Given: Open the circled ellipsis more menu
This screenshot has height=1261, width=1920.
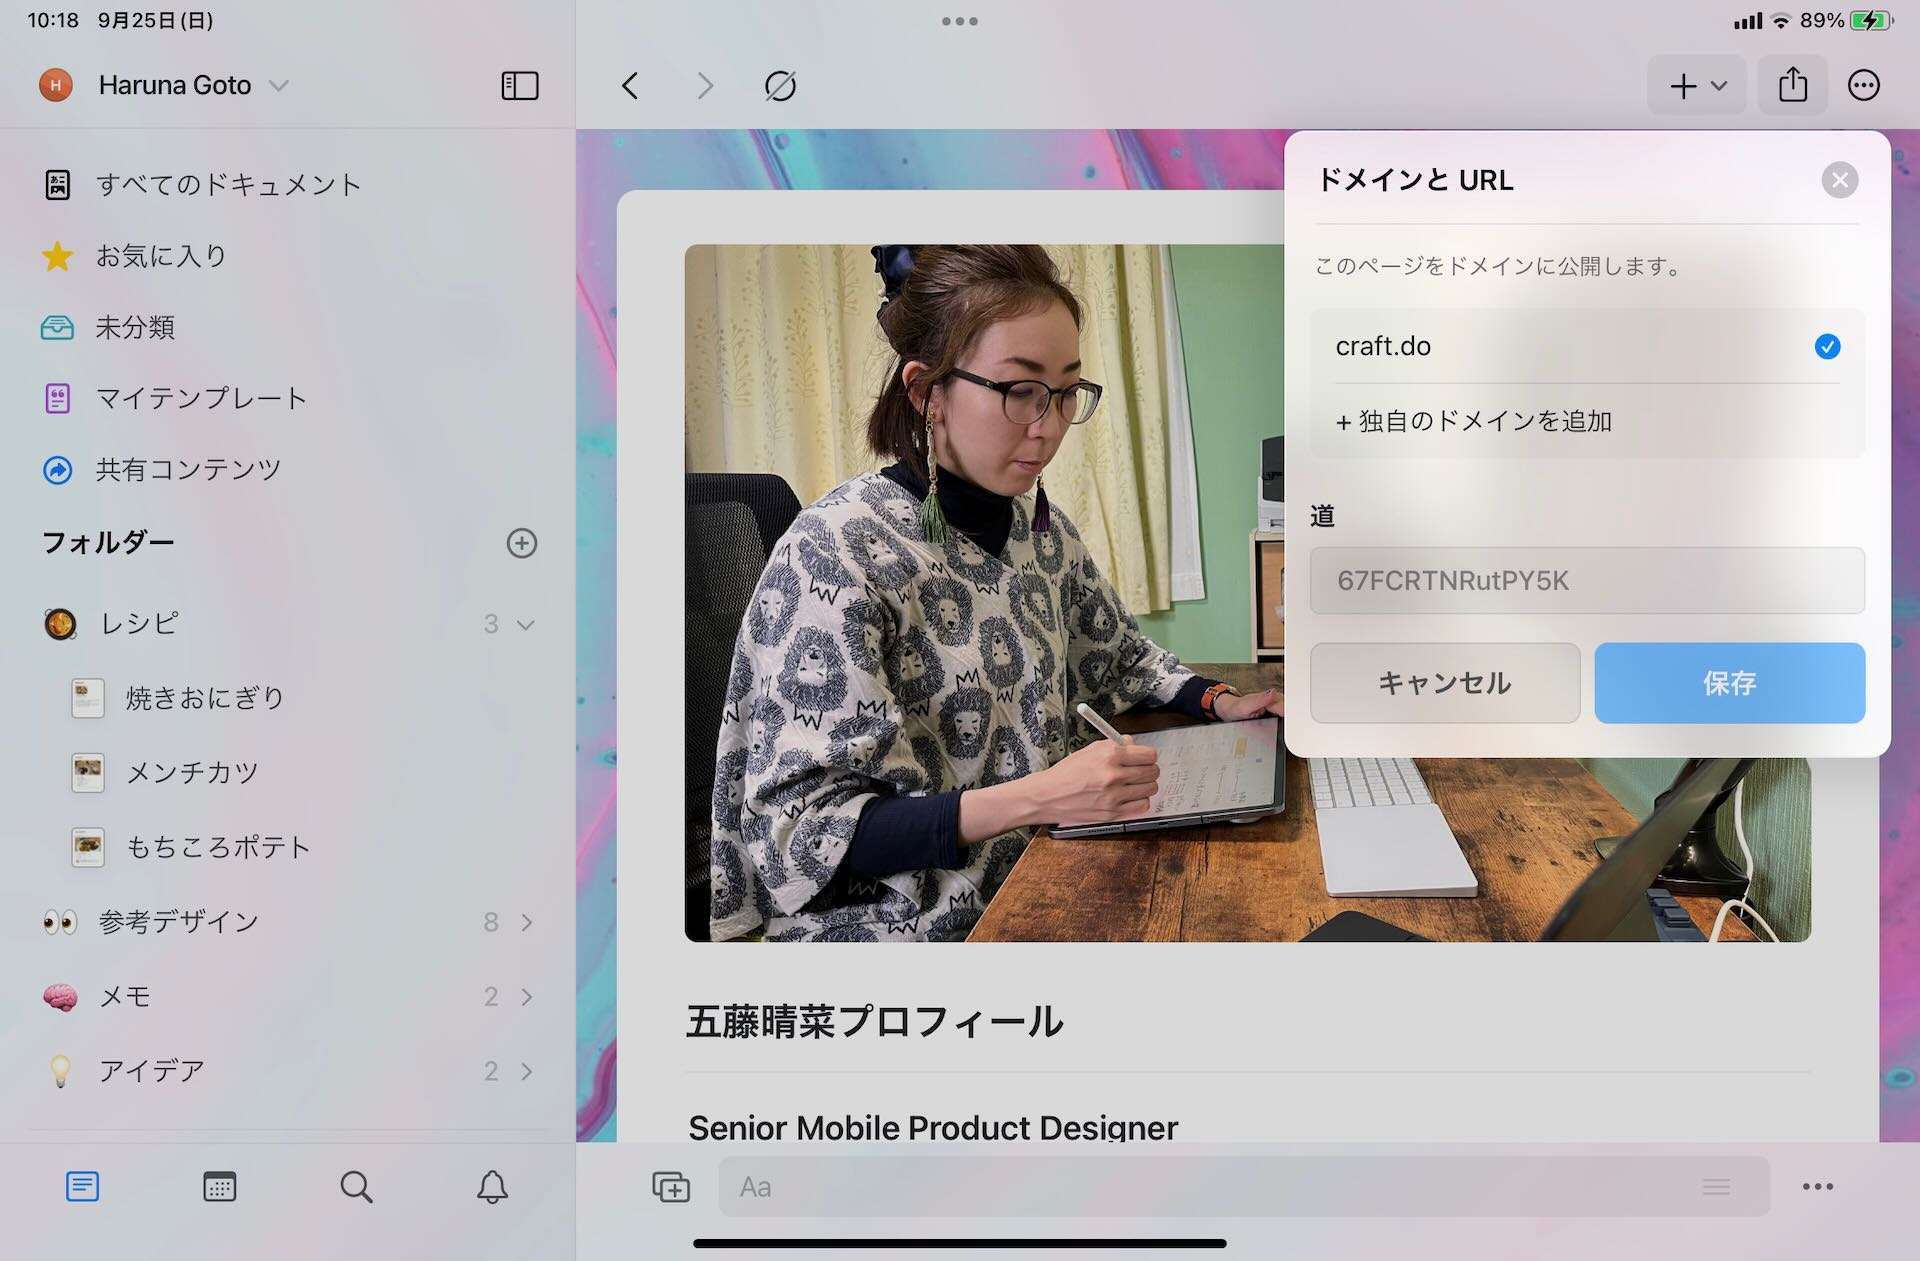Looking at the screenshot, I should coord(1863,85).
